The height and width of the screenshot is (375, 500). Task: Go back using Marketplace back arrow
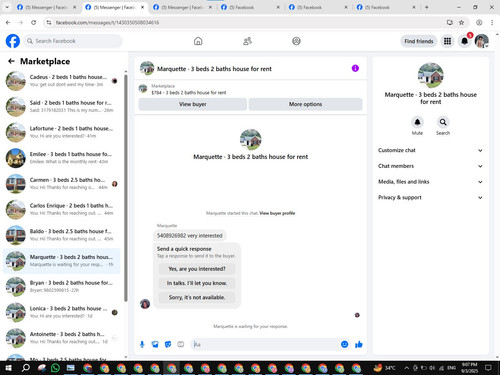point(11,61)
